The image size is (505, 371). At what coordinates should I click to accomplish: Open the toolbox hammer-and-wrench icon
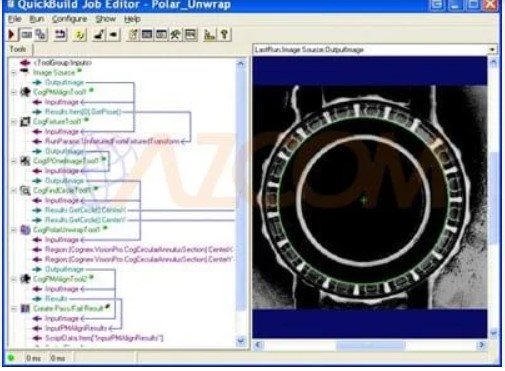[x=176, y=34]
